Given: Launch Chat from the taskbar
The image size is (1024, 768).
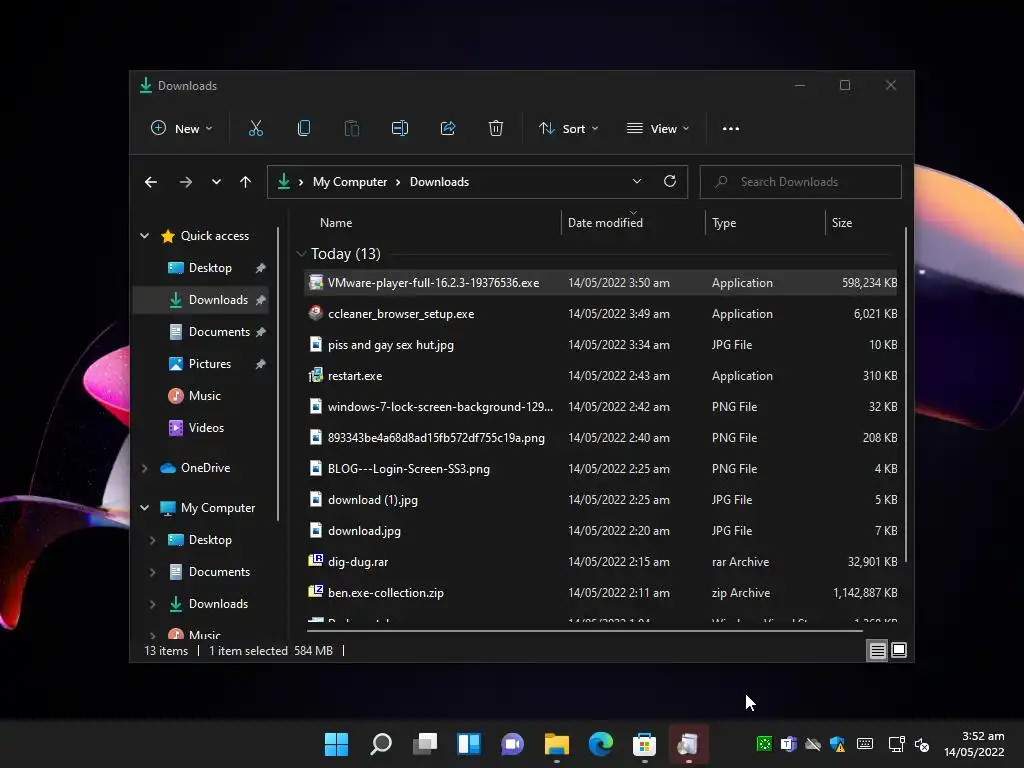Looking at the screenshot, I should [513, 744].
